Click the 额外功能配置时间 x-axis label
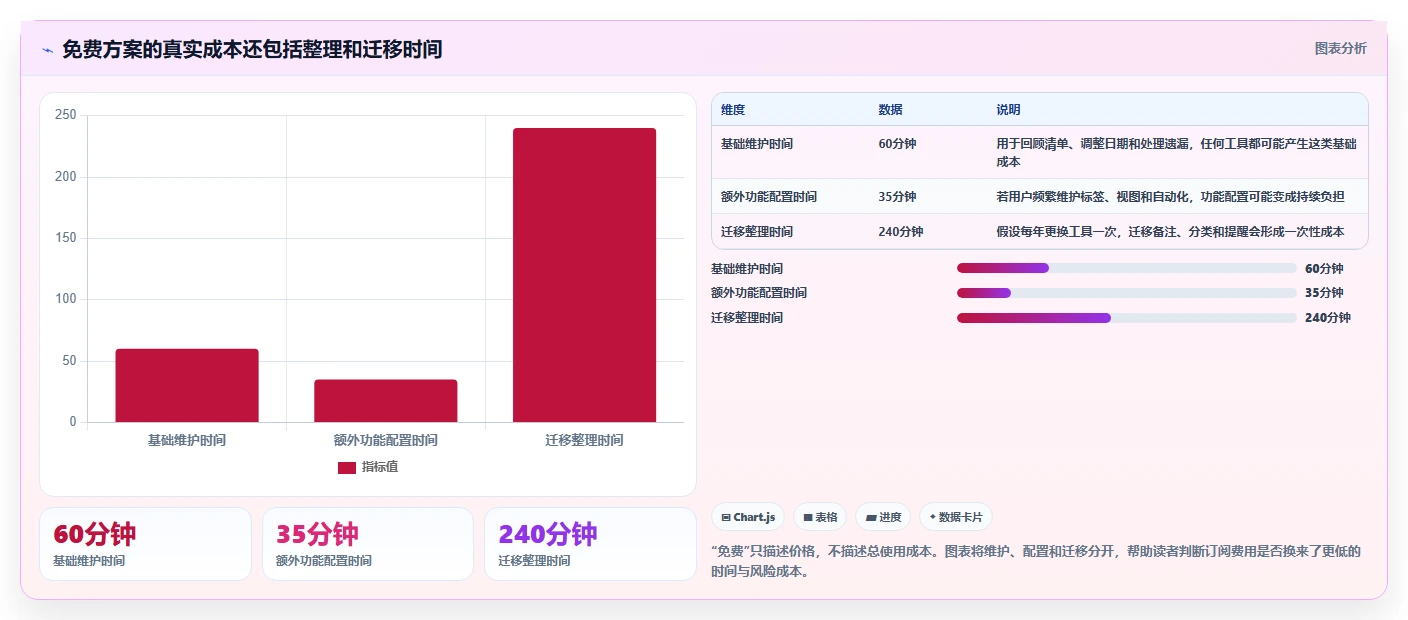This screenshot has height=620, width=1408. [386, 440]
